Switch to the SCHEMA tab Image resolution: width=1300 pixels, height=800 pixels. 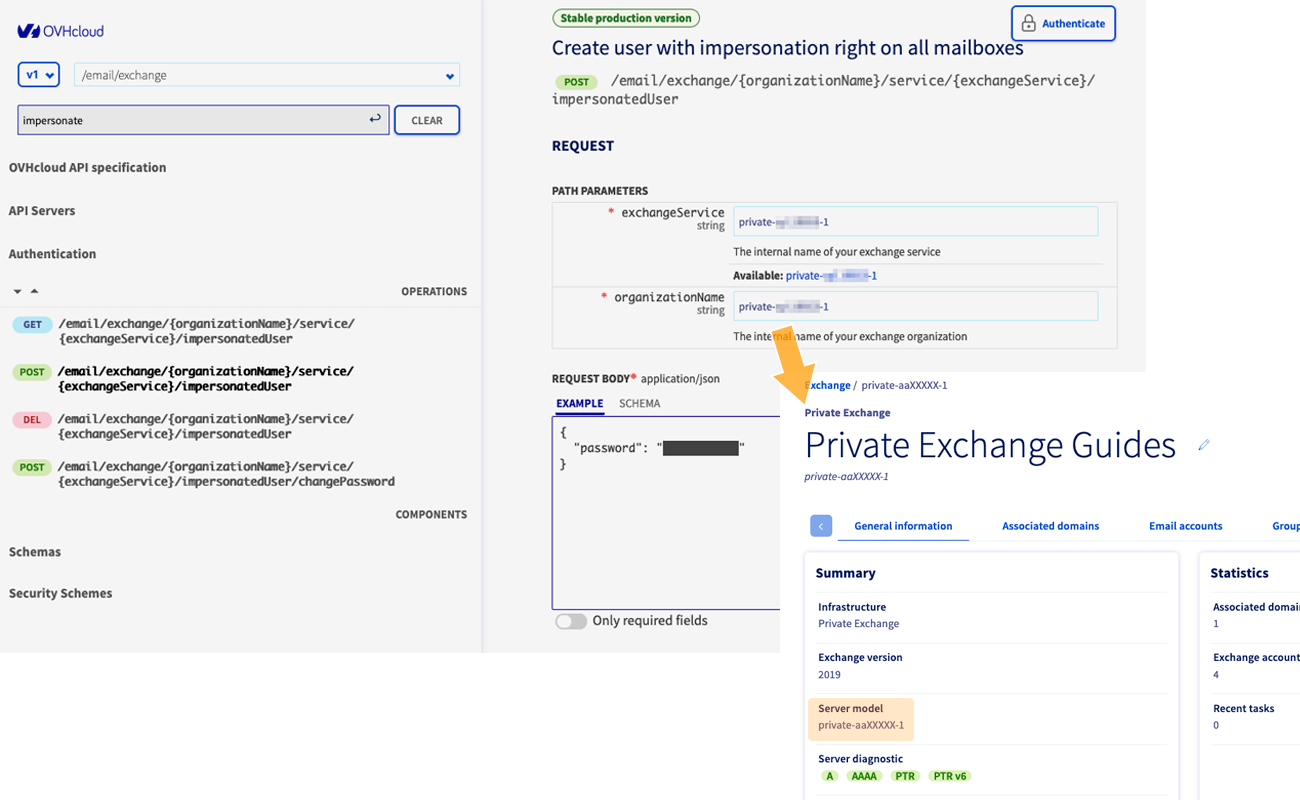(638, 403)
